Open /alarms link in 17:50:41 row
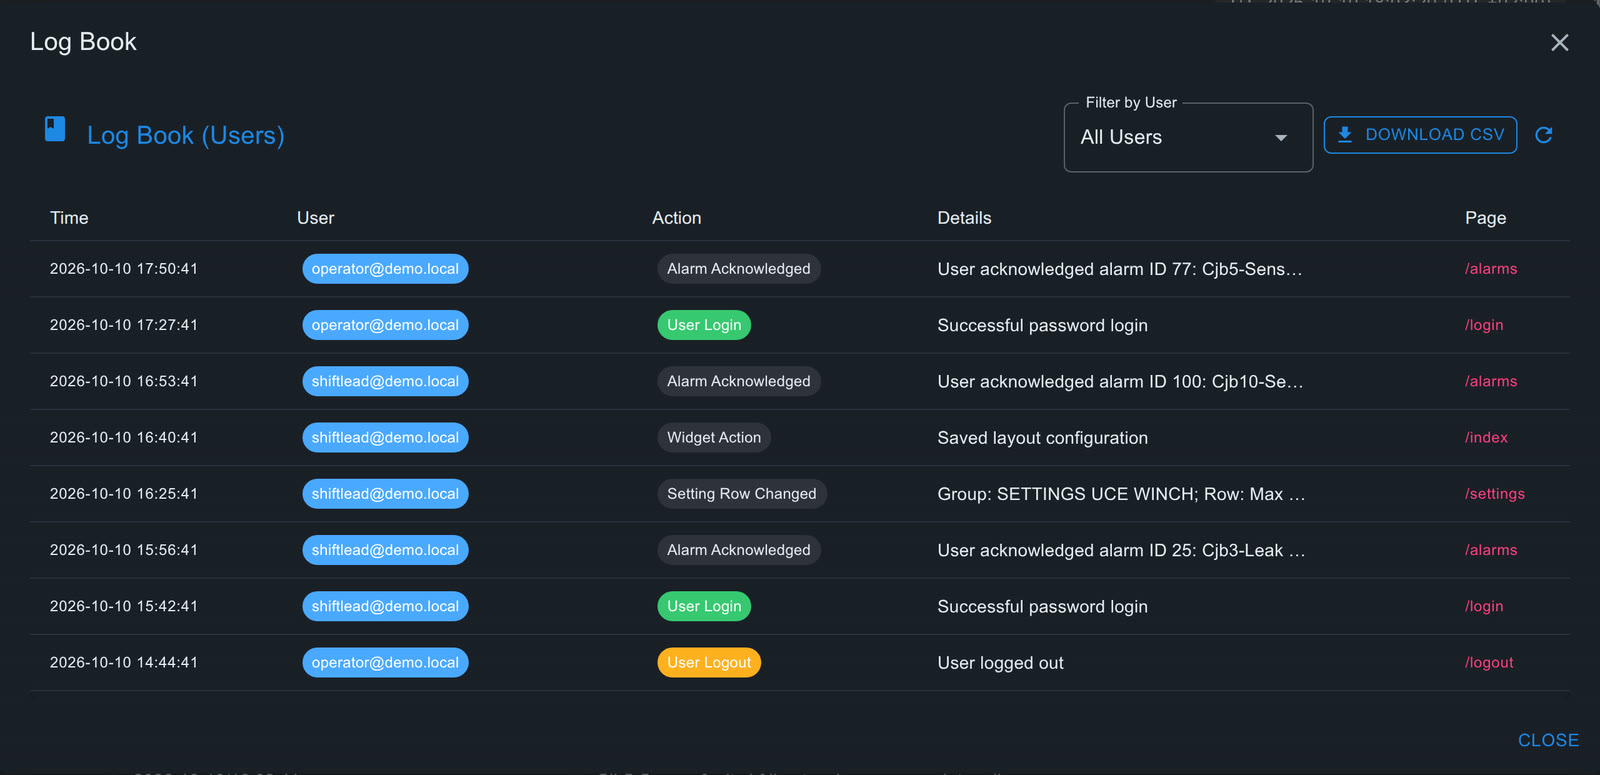 click(x=1491, y=269)
